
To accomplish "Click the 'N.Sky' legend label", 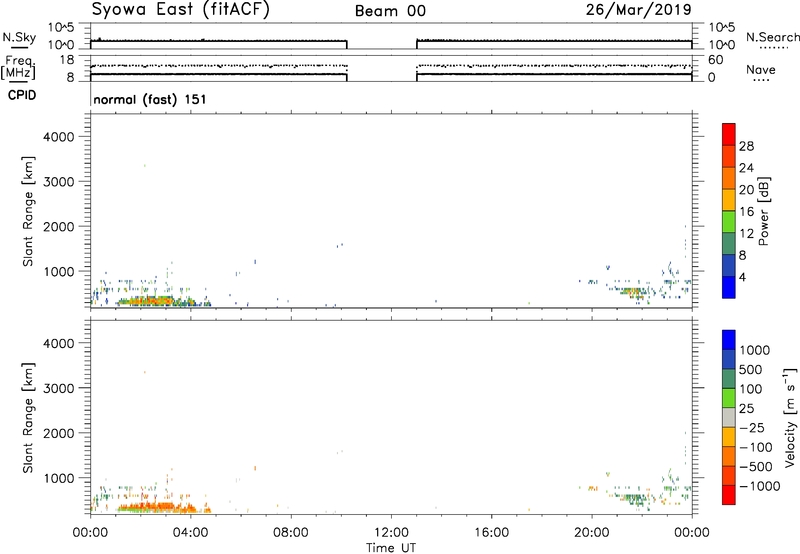I will (x=19, y=37).
